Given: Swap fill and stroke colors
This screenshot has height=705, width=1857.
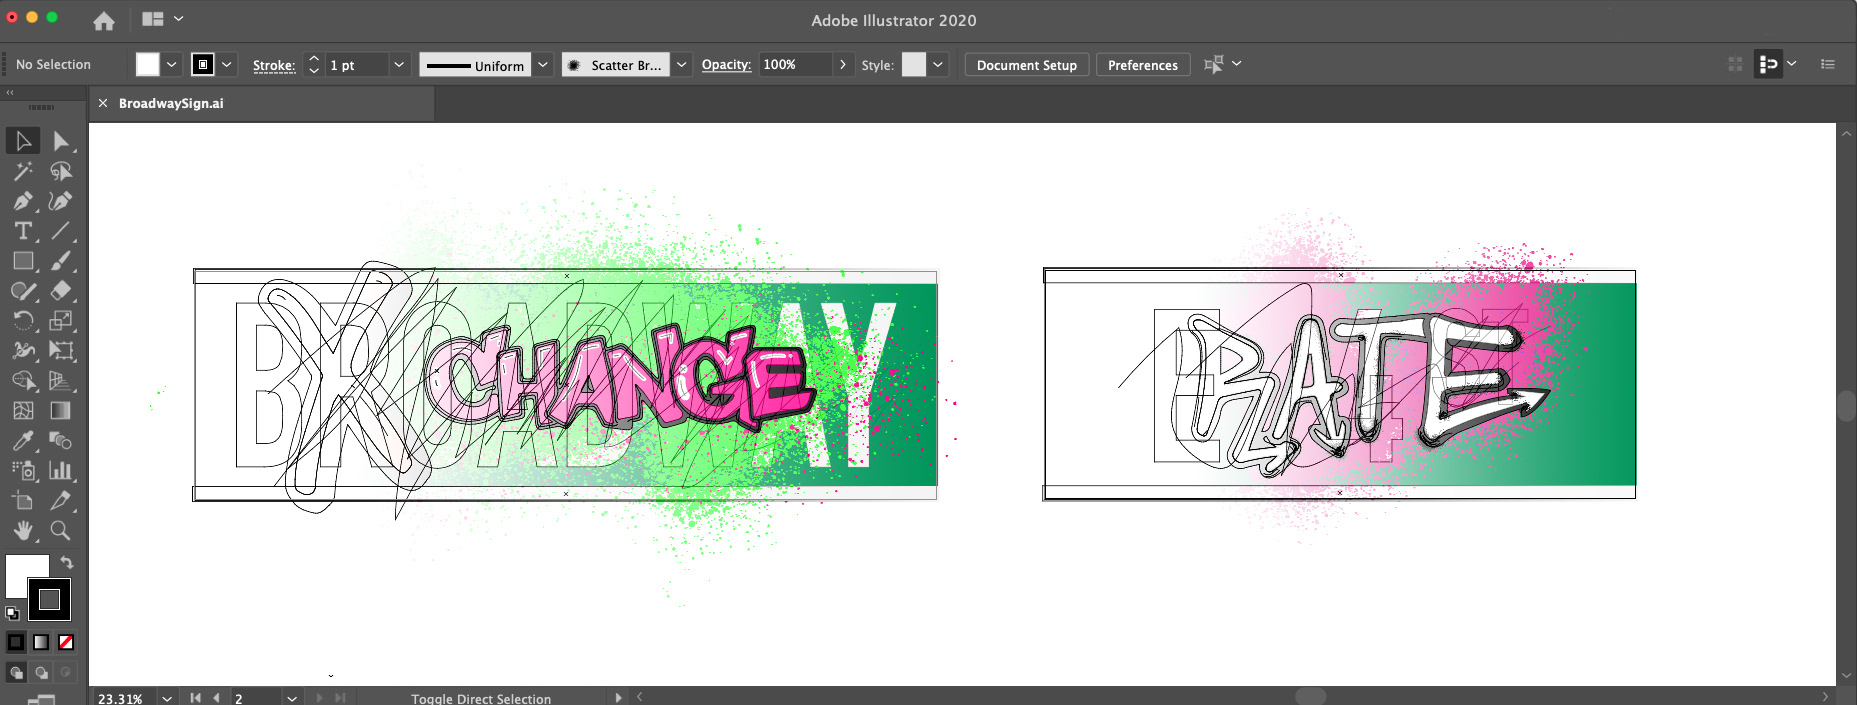Looking at the screenshot, I should click(x=67, y=563).
